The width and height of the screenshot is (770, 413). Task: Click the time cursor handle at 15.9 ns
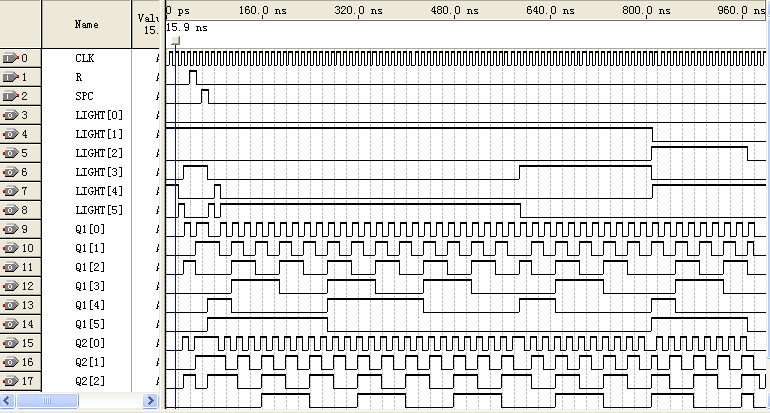176,42
